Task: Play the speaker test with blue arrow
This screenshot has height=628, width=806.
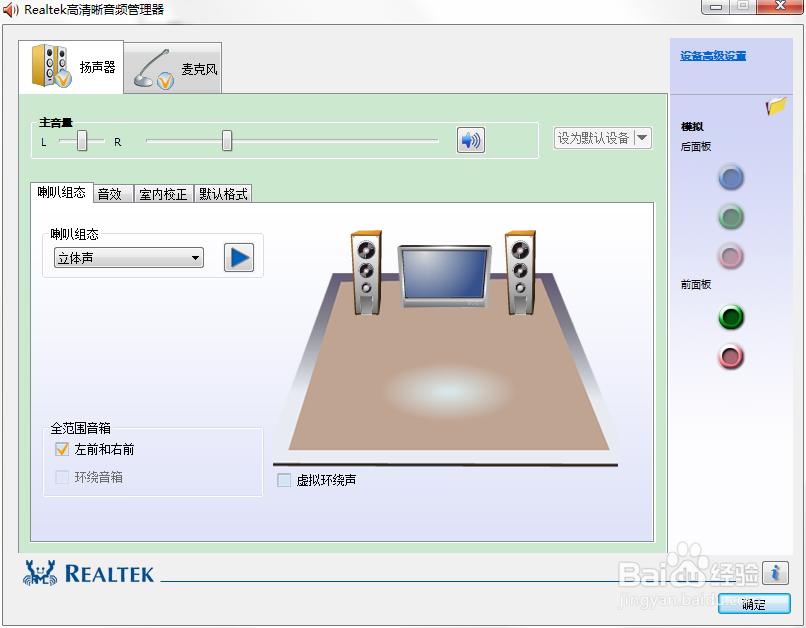Action: point(239,257)
